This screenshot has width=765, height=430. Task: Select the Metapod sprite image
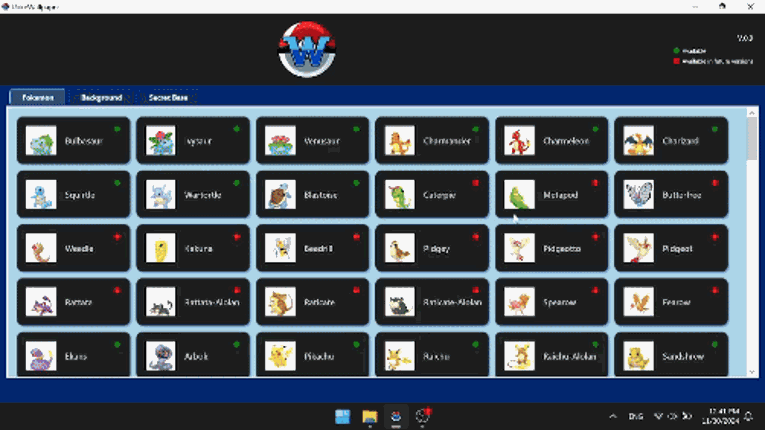(519, 194)
